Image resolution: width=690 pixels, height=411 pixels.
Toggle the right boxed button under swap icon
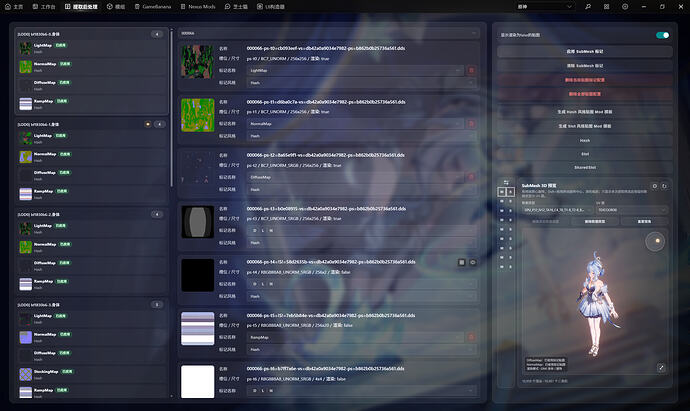coord(510,192)
